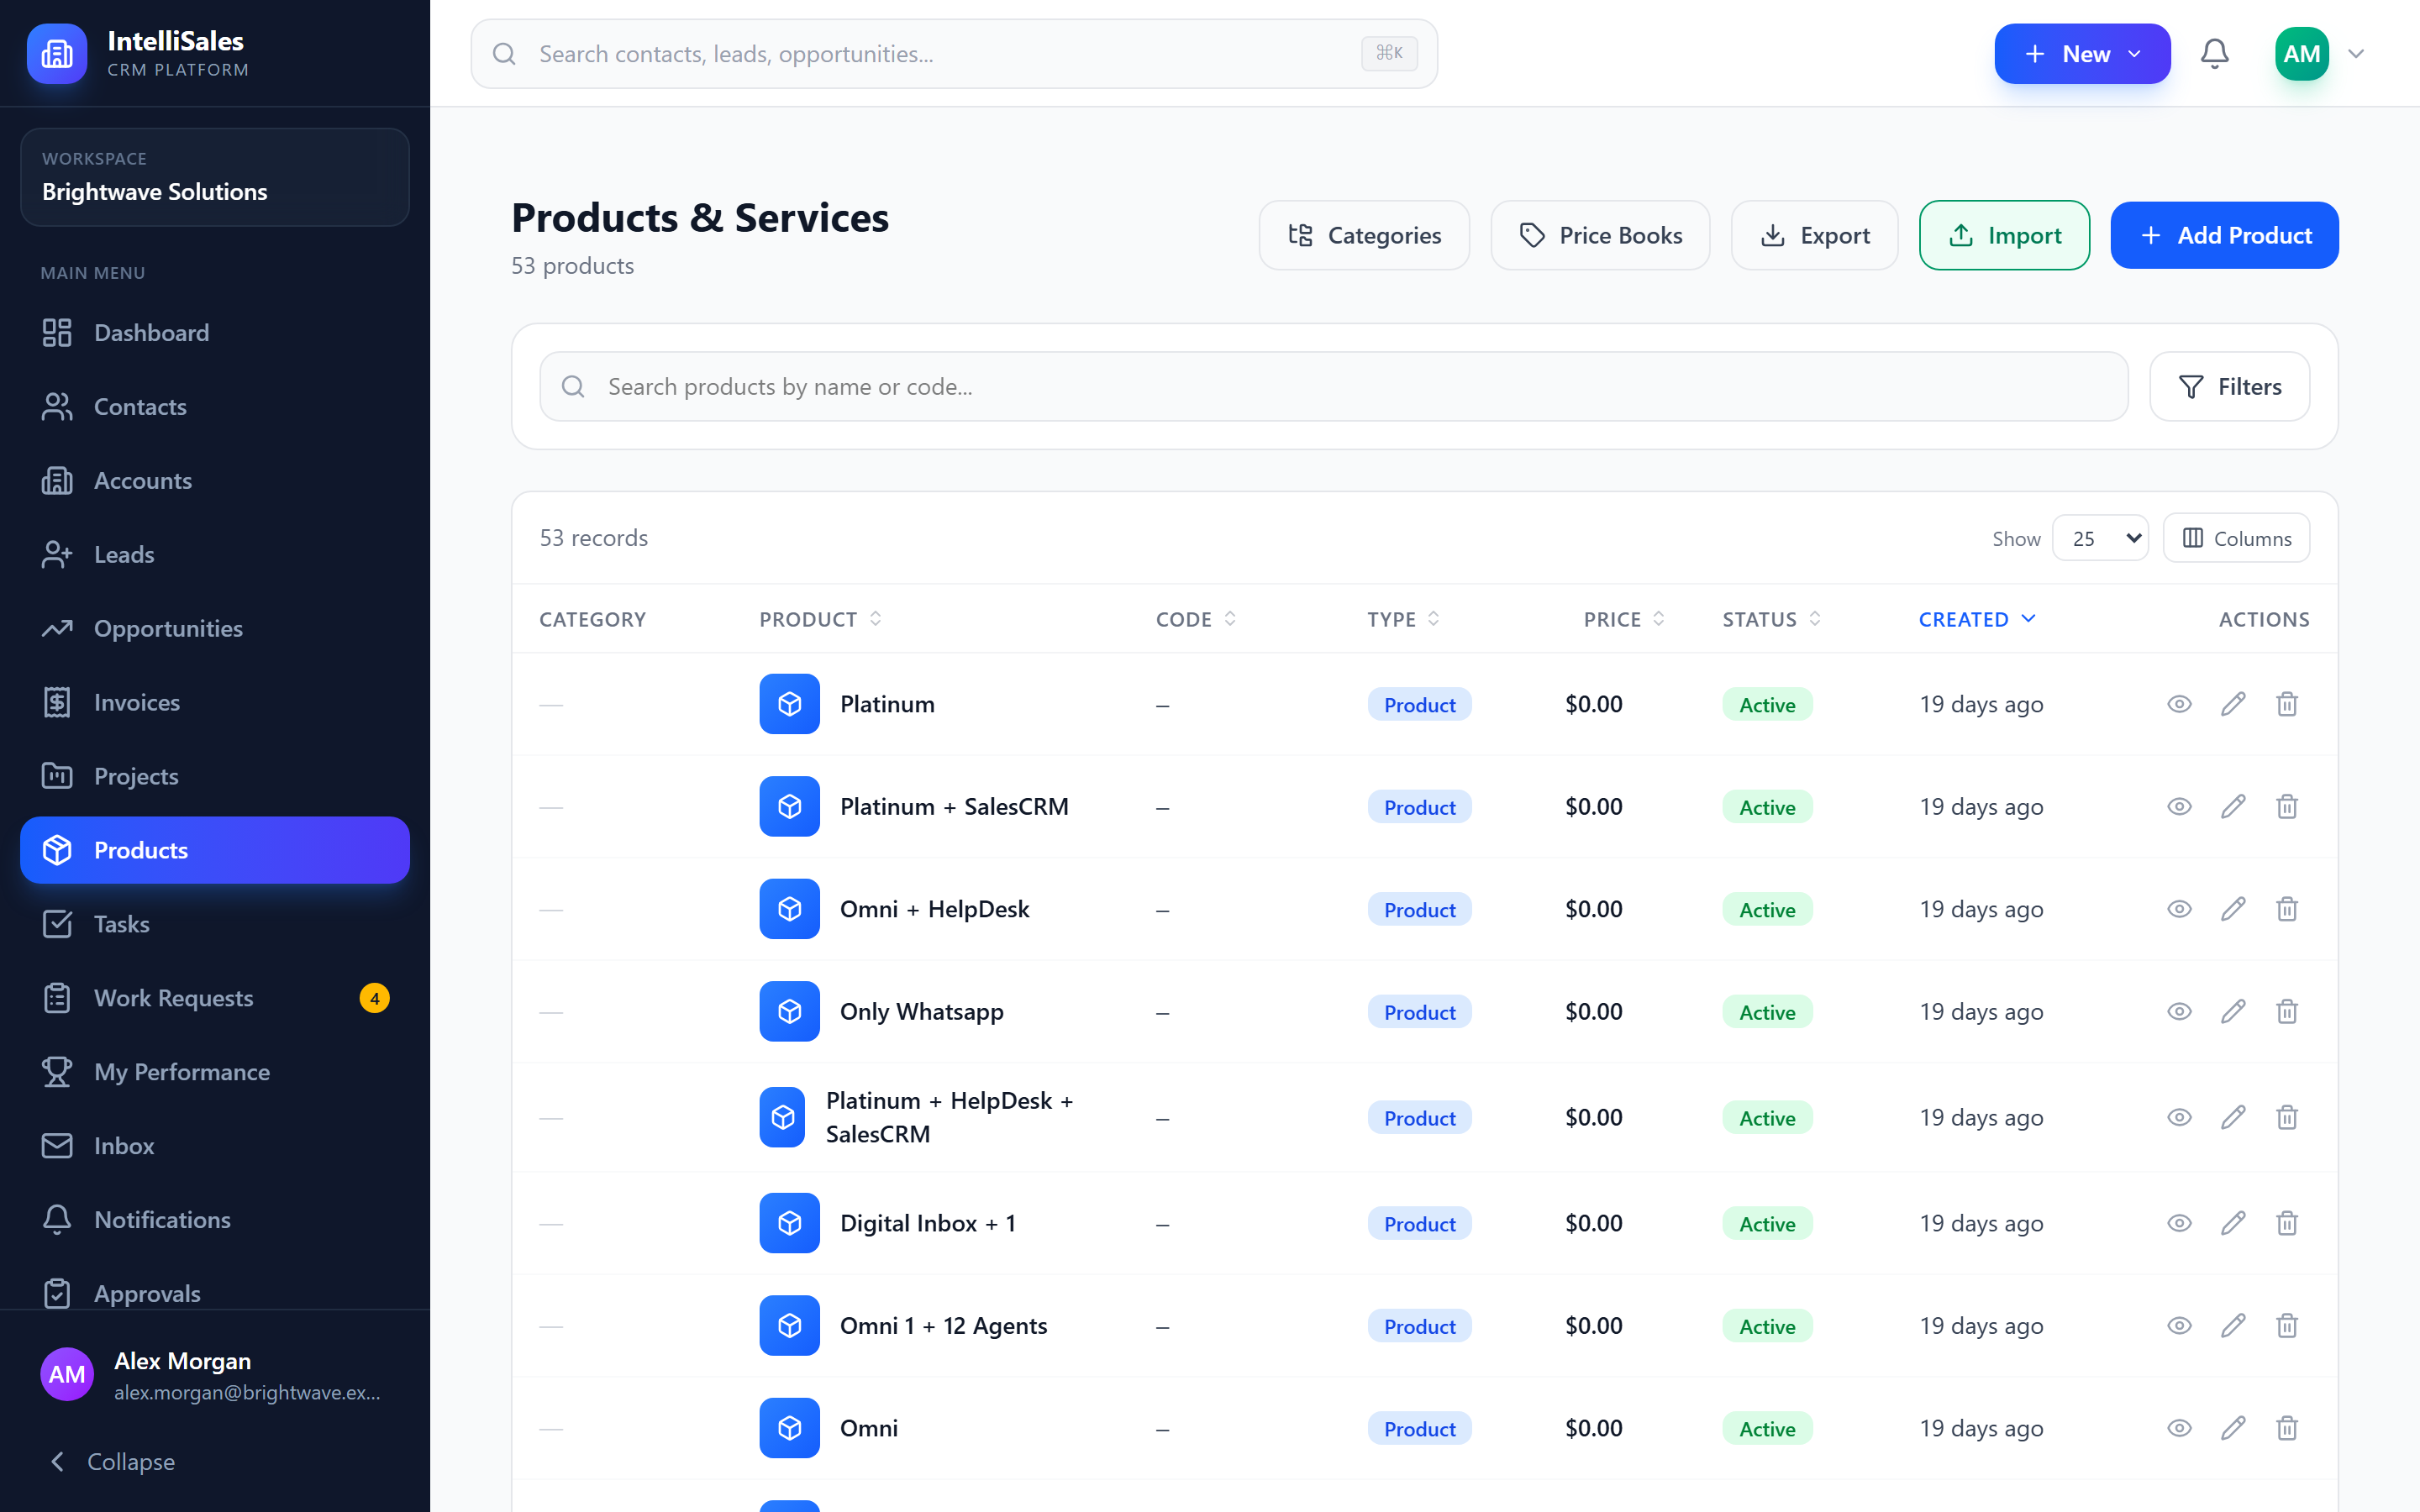Click the global search magnifier icon

coord(505,54)
